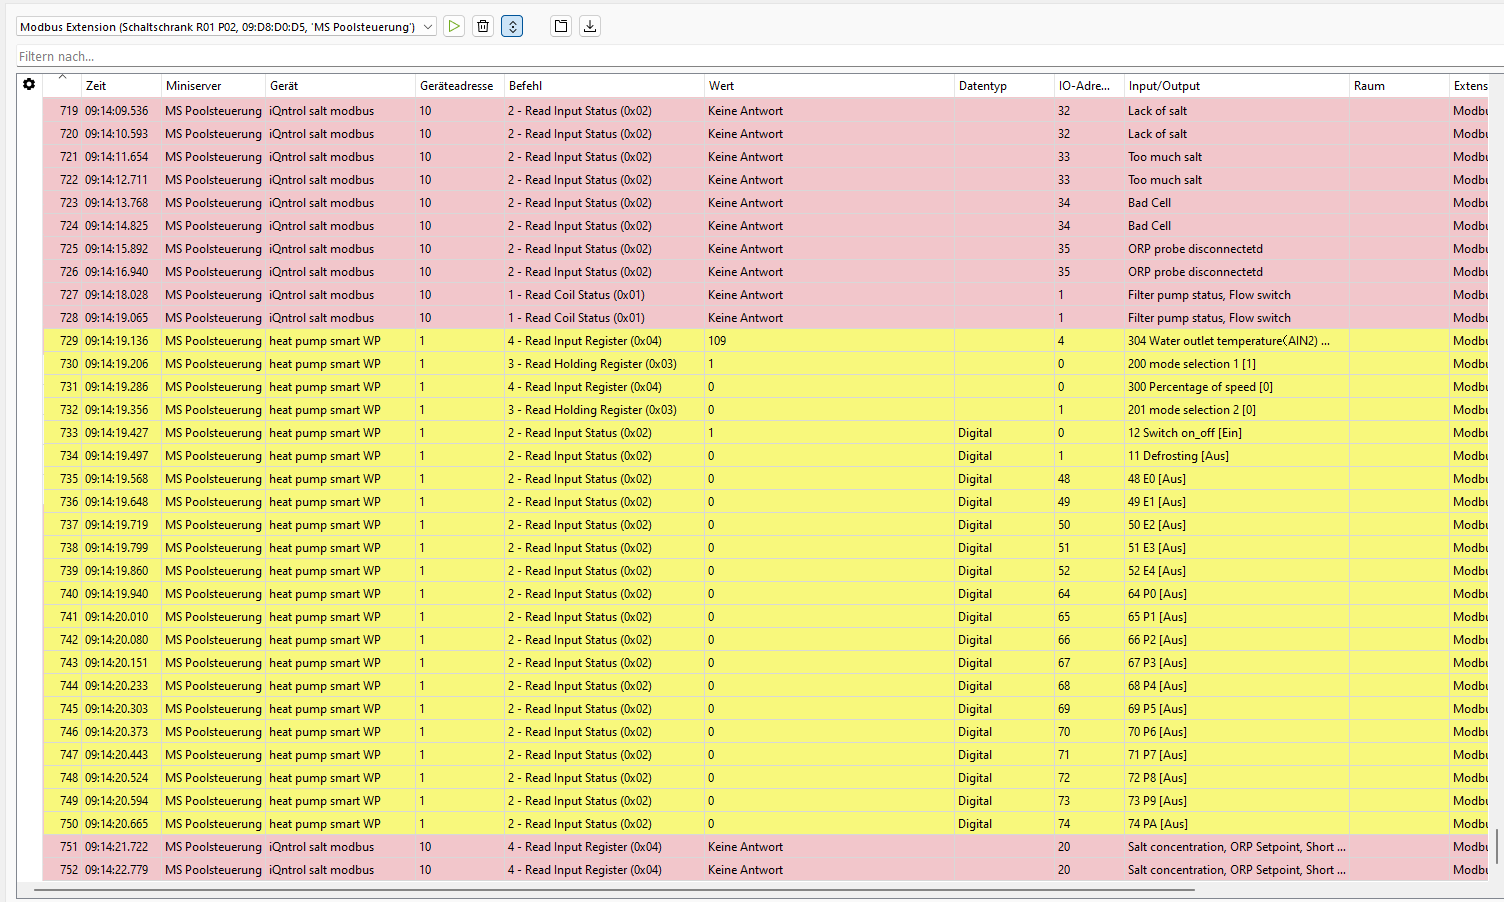This screenshot has height=902, width=1504.
Task: Click the Wert column header
Action: point(721,86)
